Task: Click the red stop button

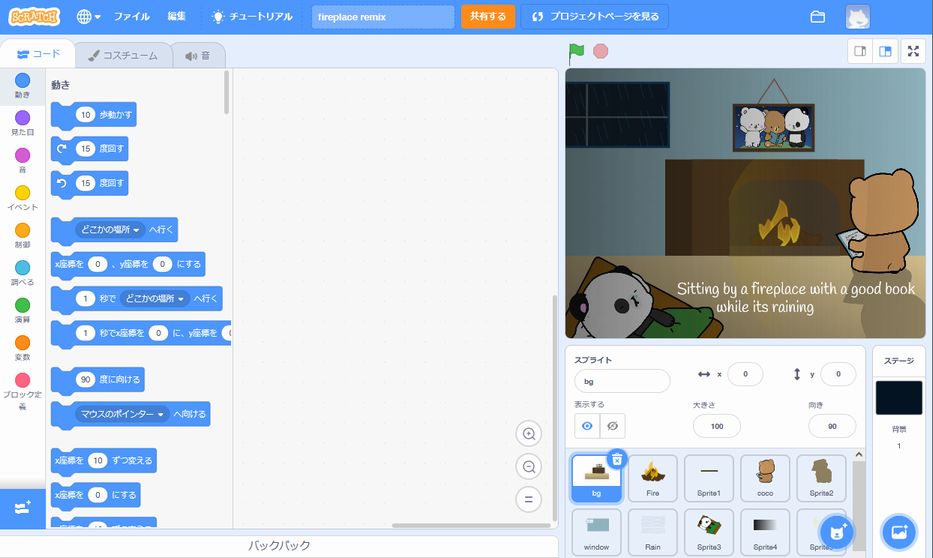Action: coord(600,51)
